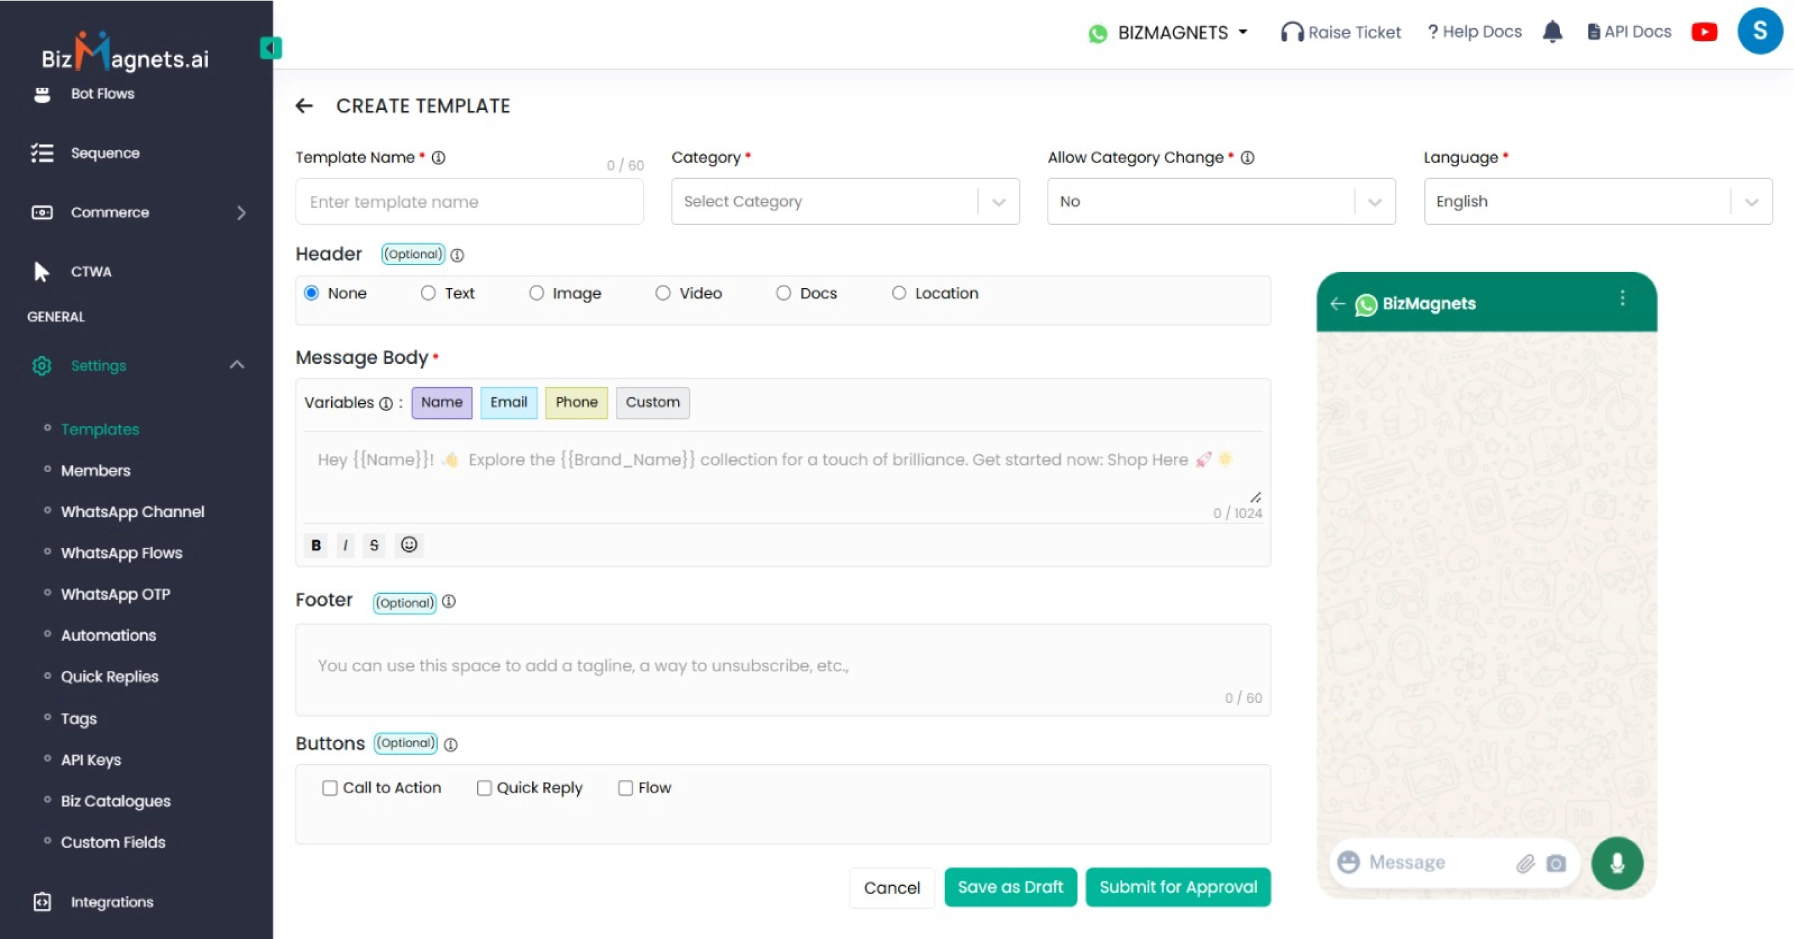The height and width of the screenshot is (939, 1794).
Task: Show info icon next to Footer
Action: tap(449, 601)
